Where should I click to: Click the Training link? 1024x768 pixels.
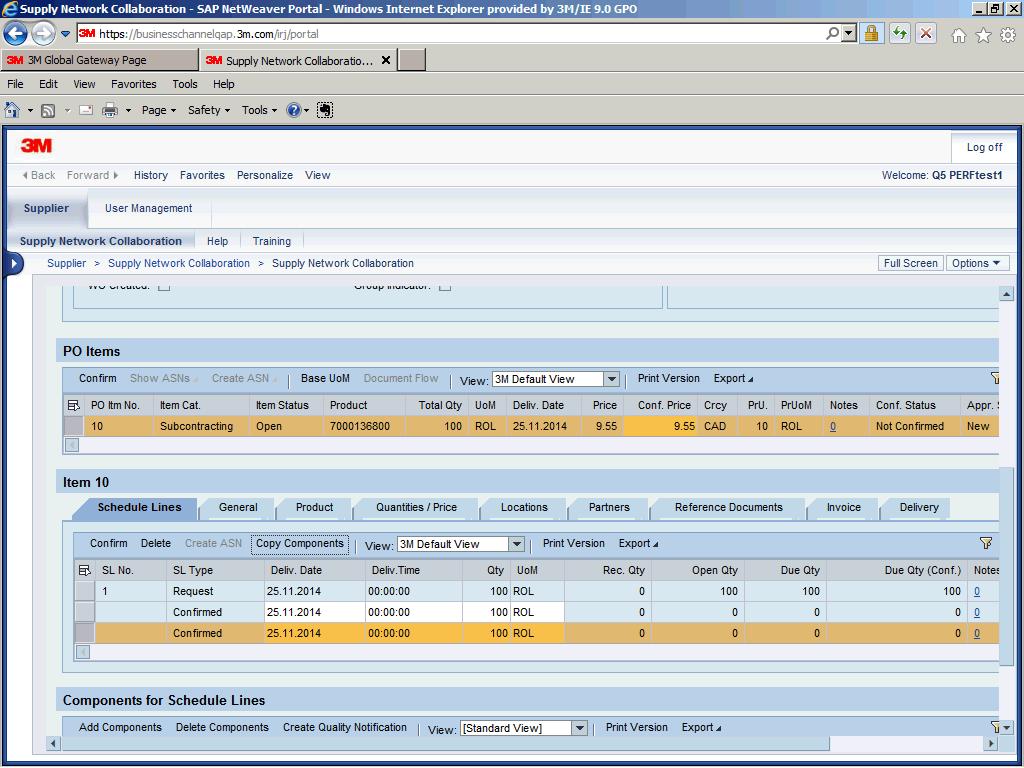(272, 241)
